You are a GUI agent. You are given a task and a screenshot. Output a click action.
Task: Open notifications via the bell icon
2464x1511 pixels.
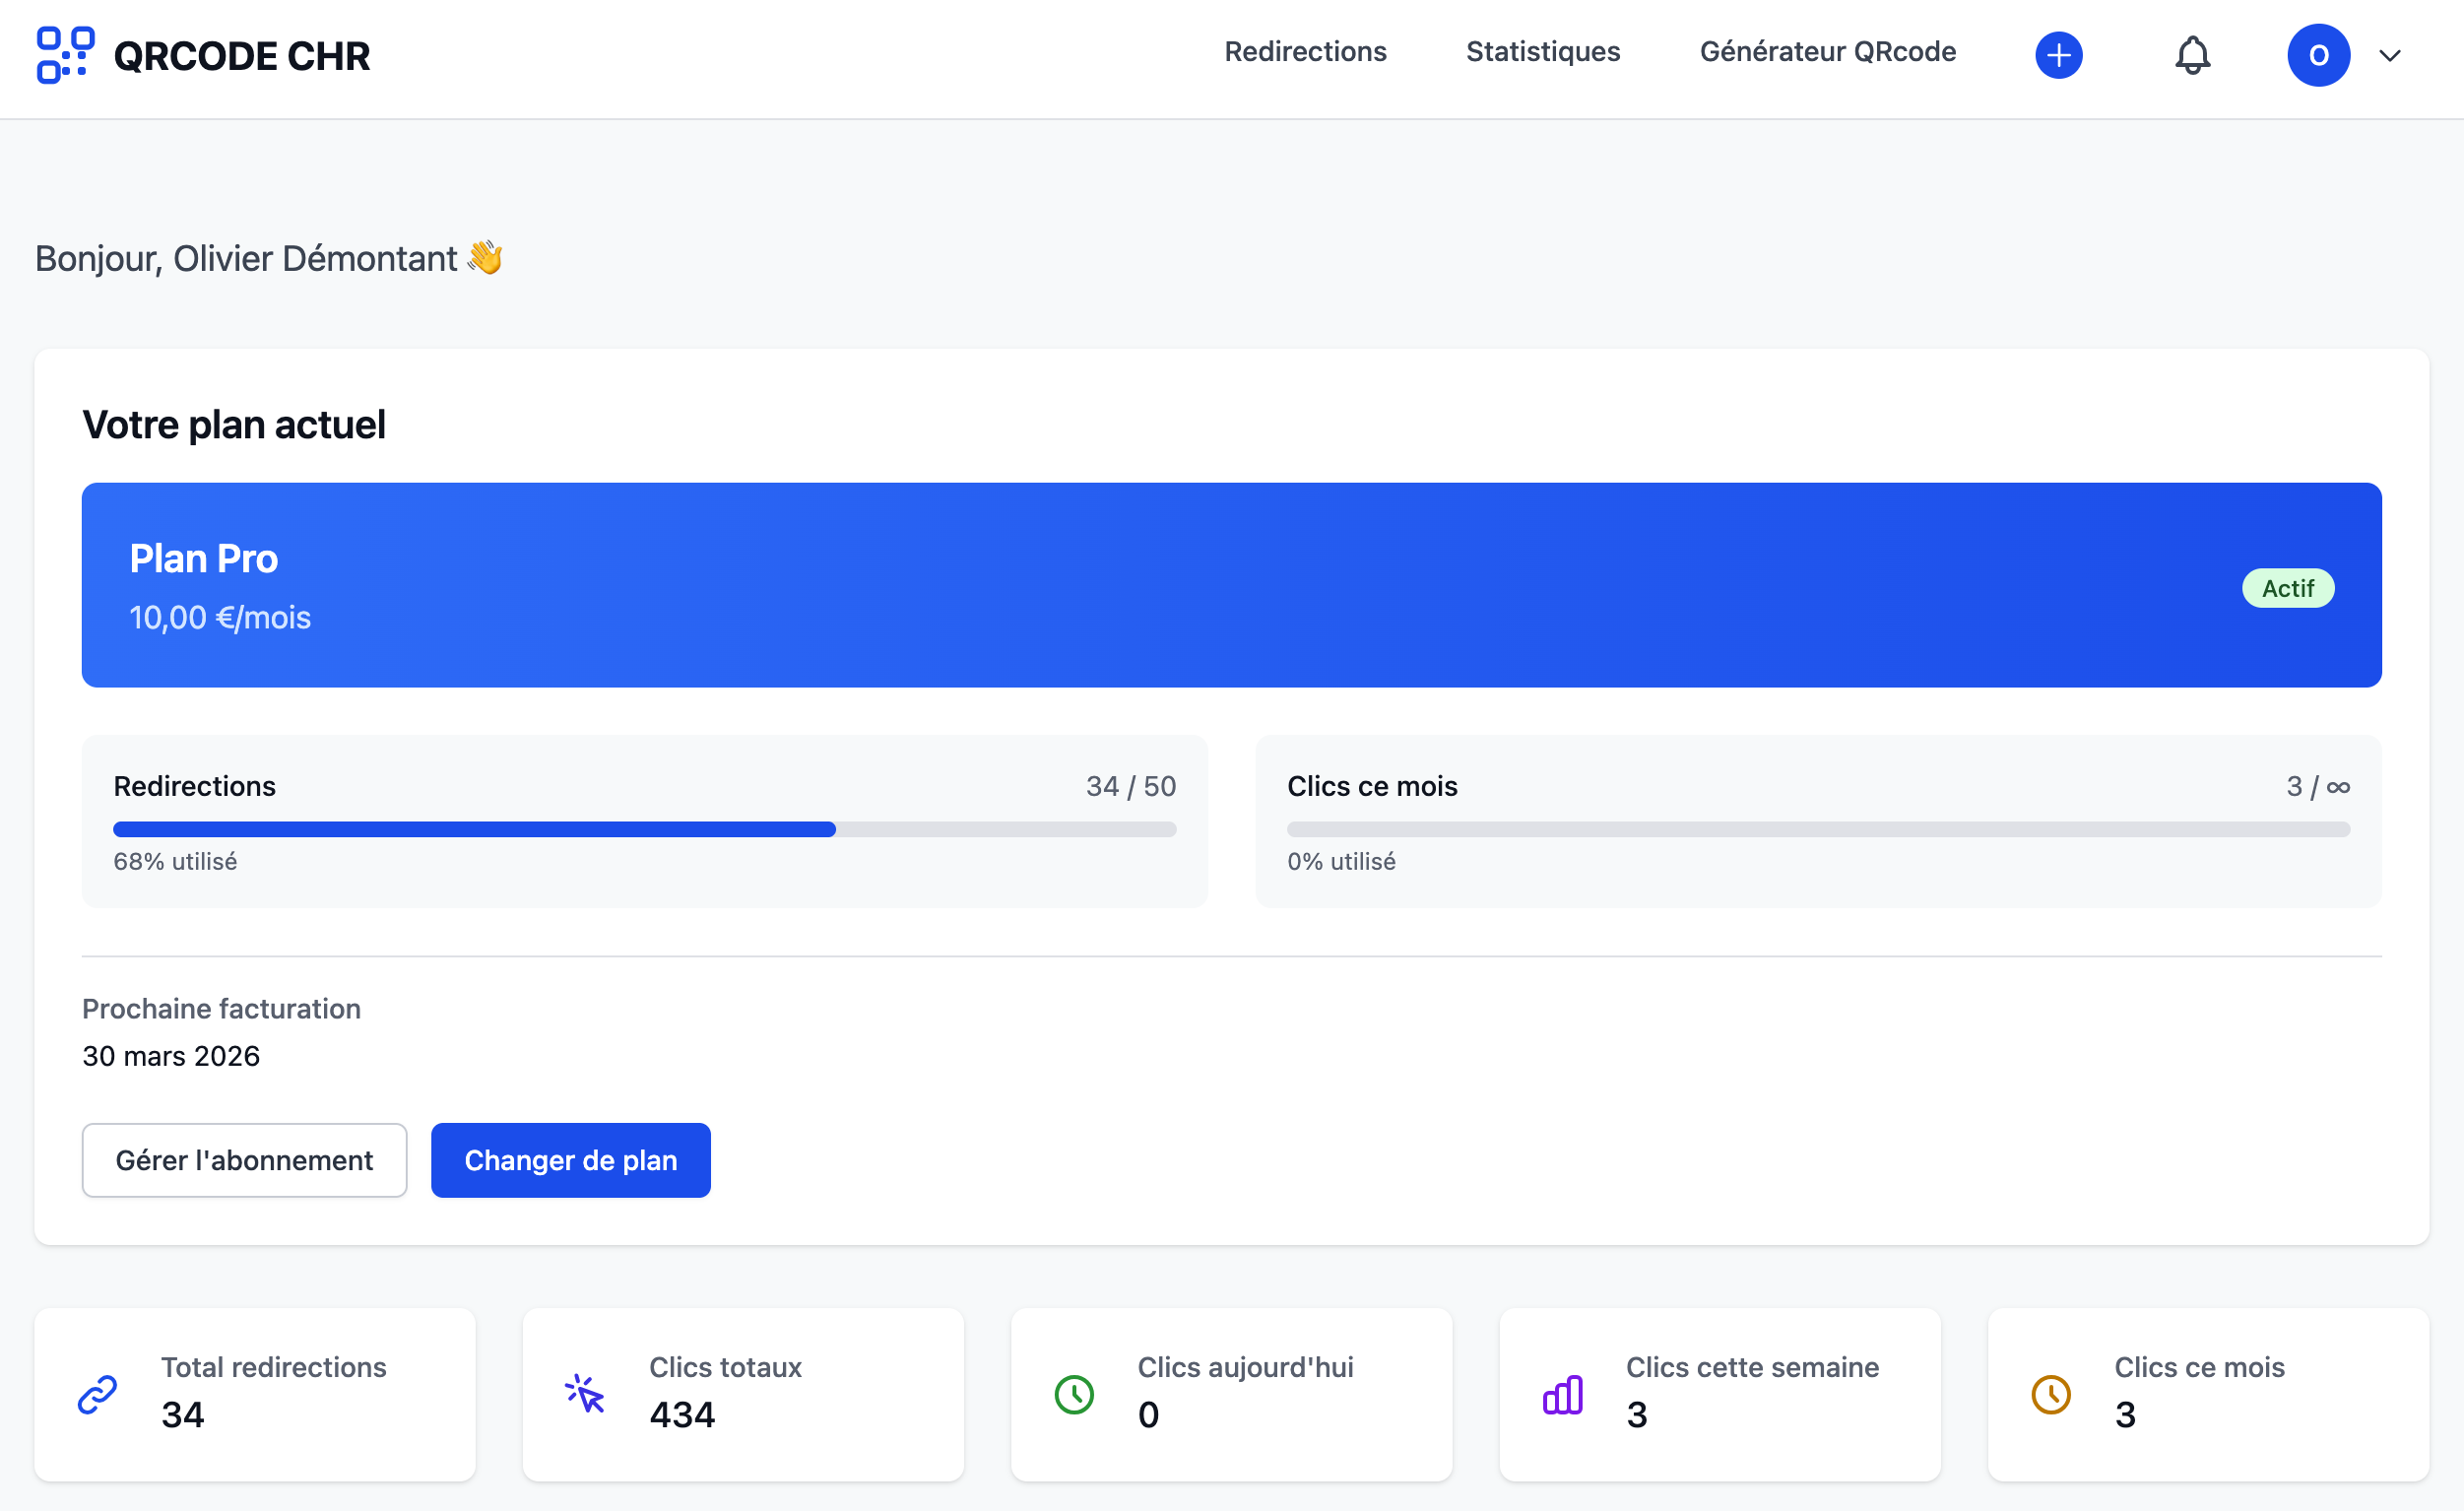click(2191, 55)
